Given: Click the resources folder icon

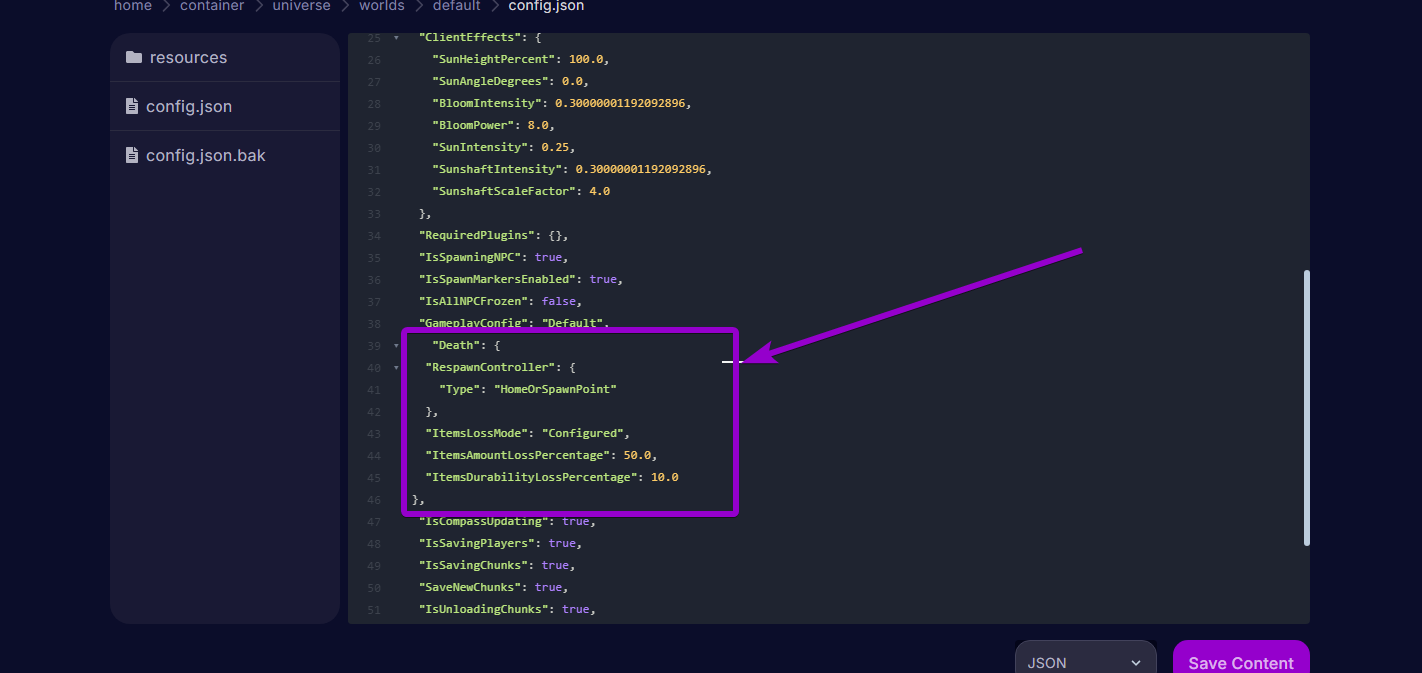Looking at the screenshot, I should (x=135, y=57).
